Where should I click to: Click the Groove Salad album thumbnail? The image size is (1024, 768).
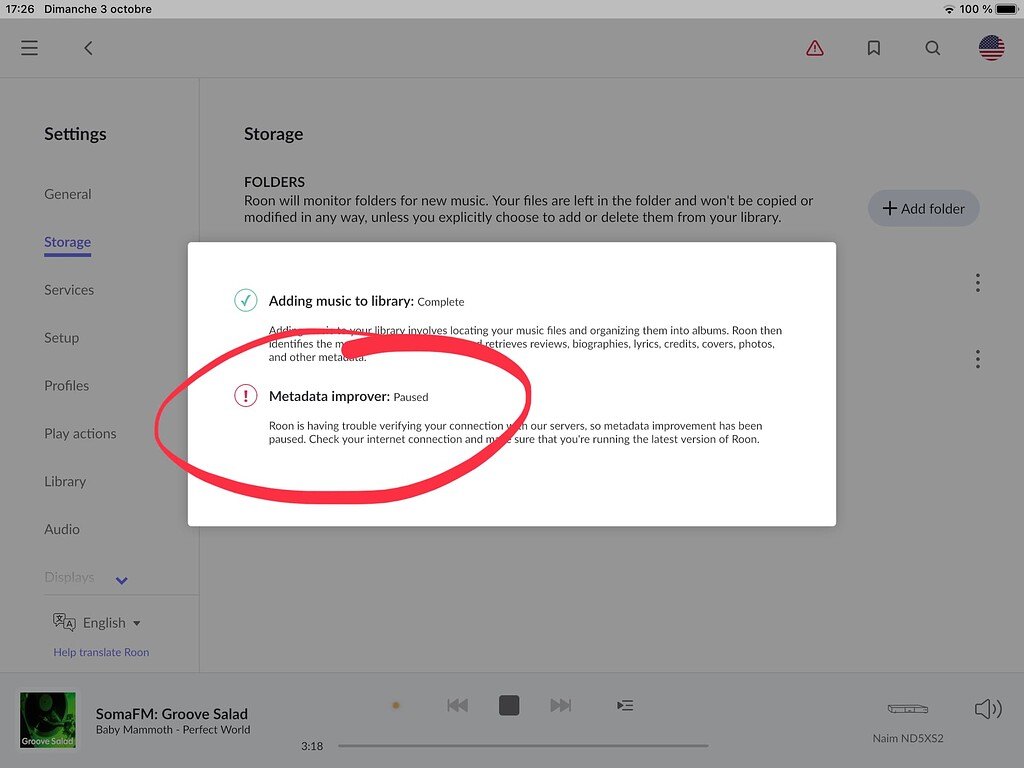(x=47, y=719)
